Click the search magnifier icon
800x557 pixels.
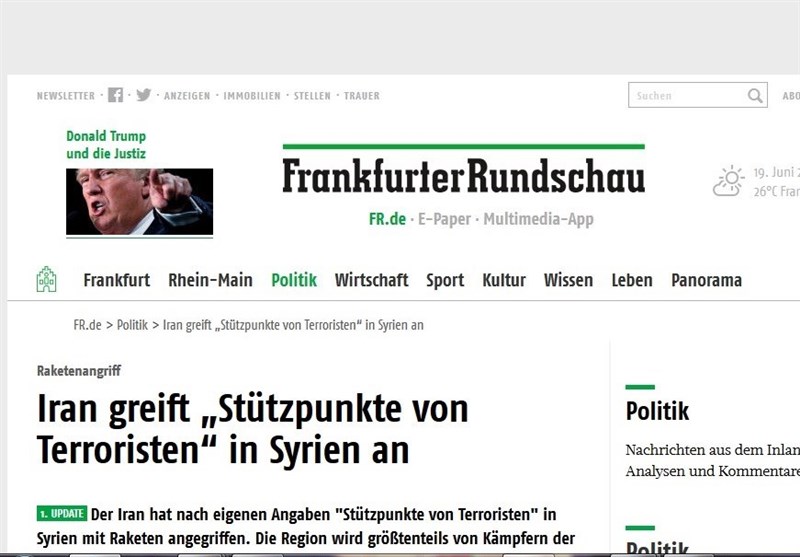pos(755,95)
